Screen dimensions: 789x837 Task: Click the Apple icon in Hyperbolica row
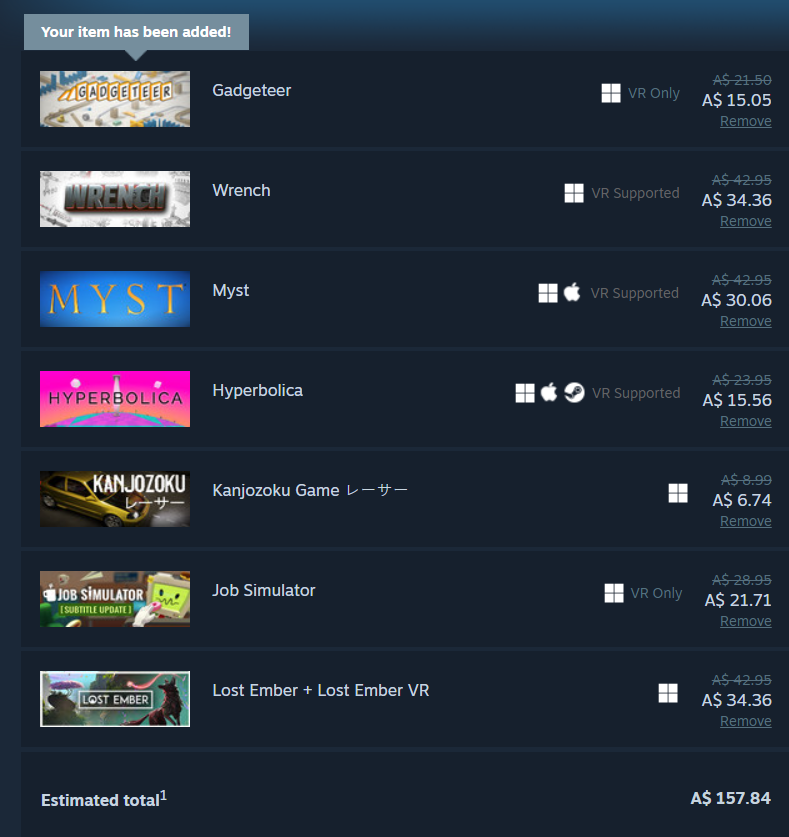[549, 392]
